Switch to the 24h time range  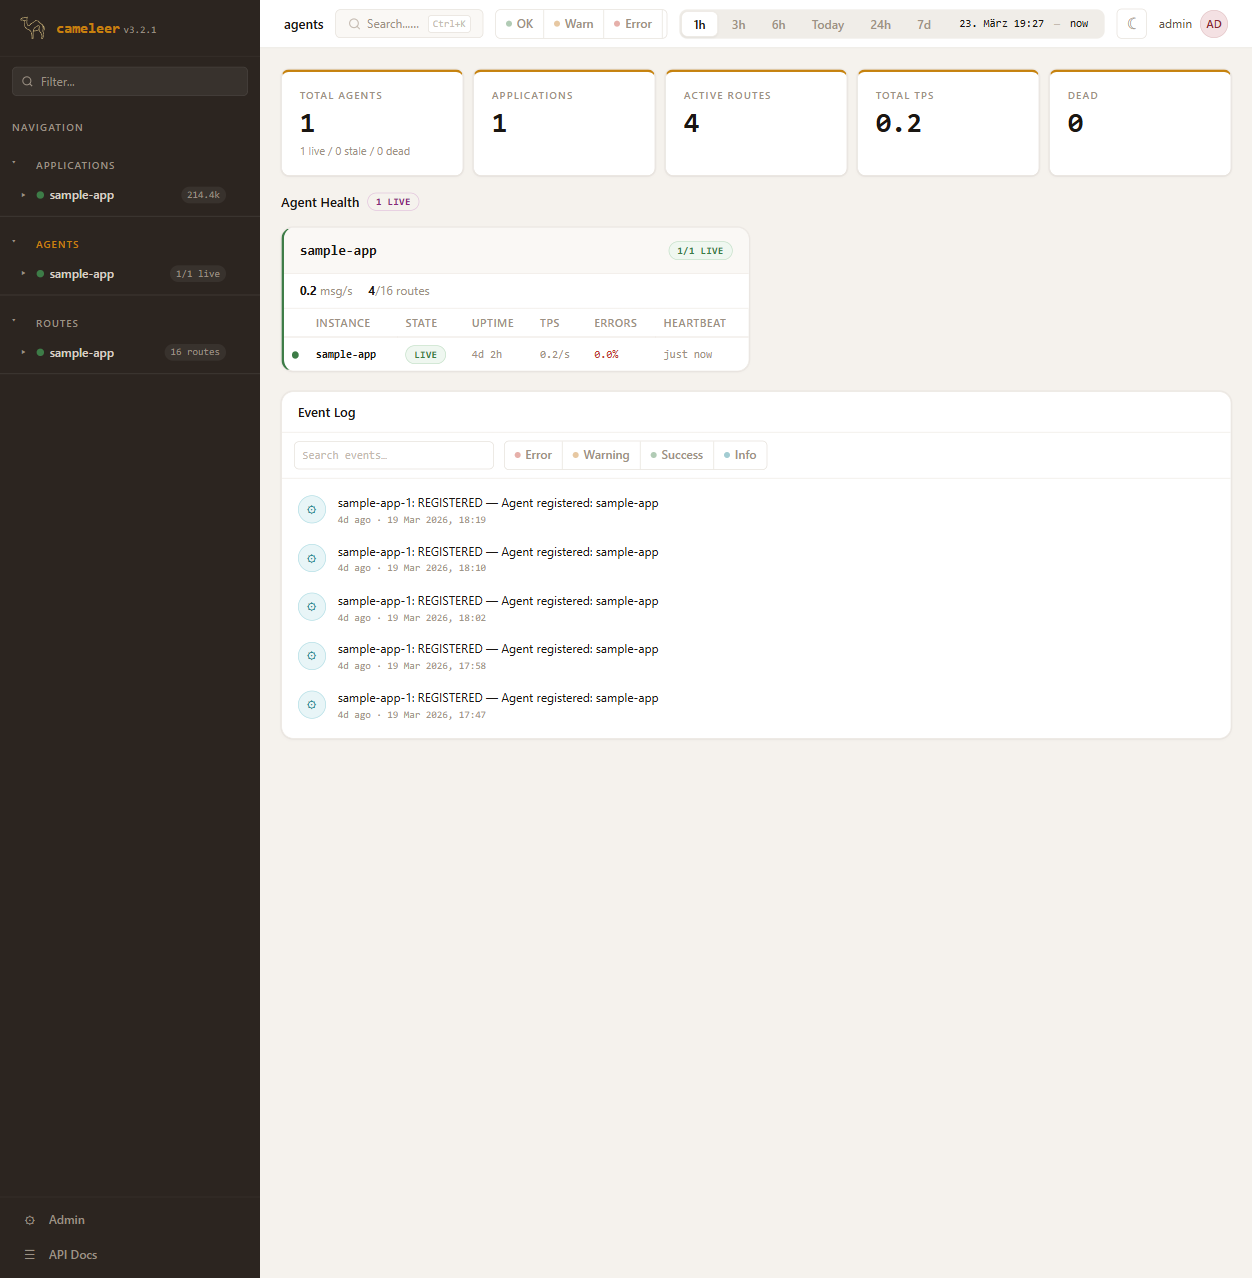pos(880,25)
